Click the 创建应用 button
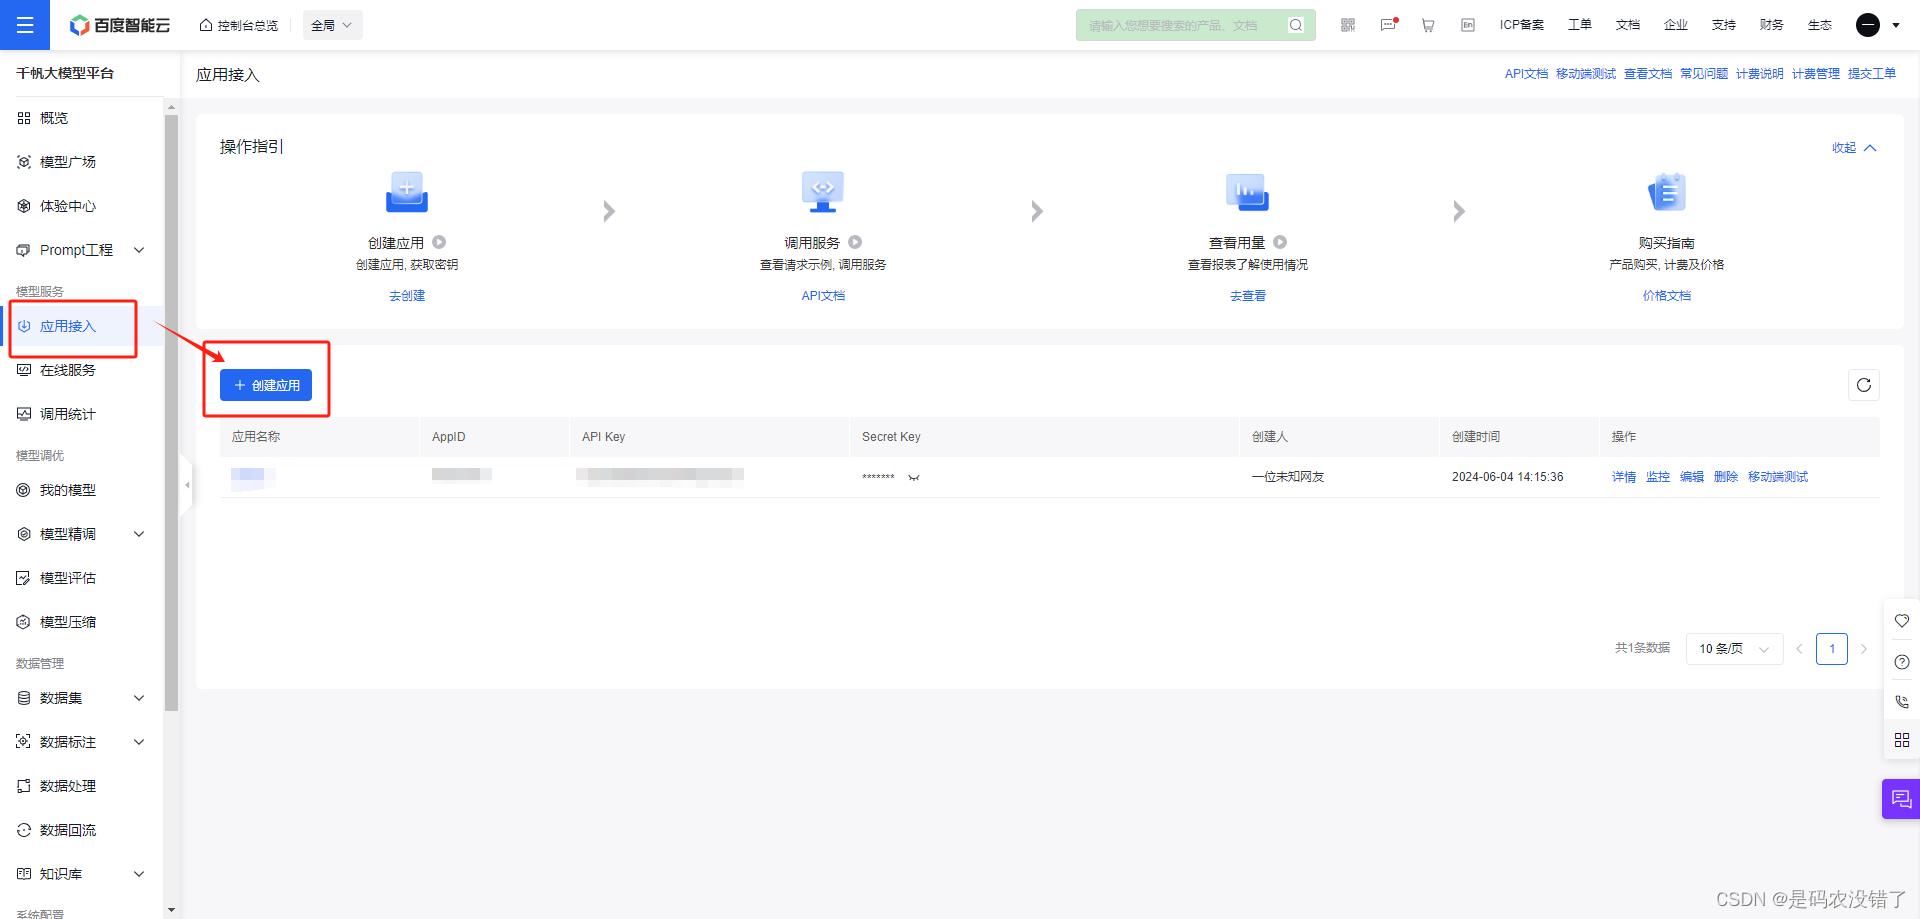 [266, 385]
